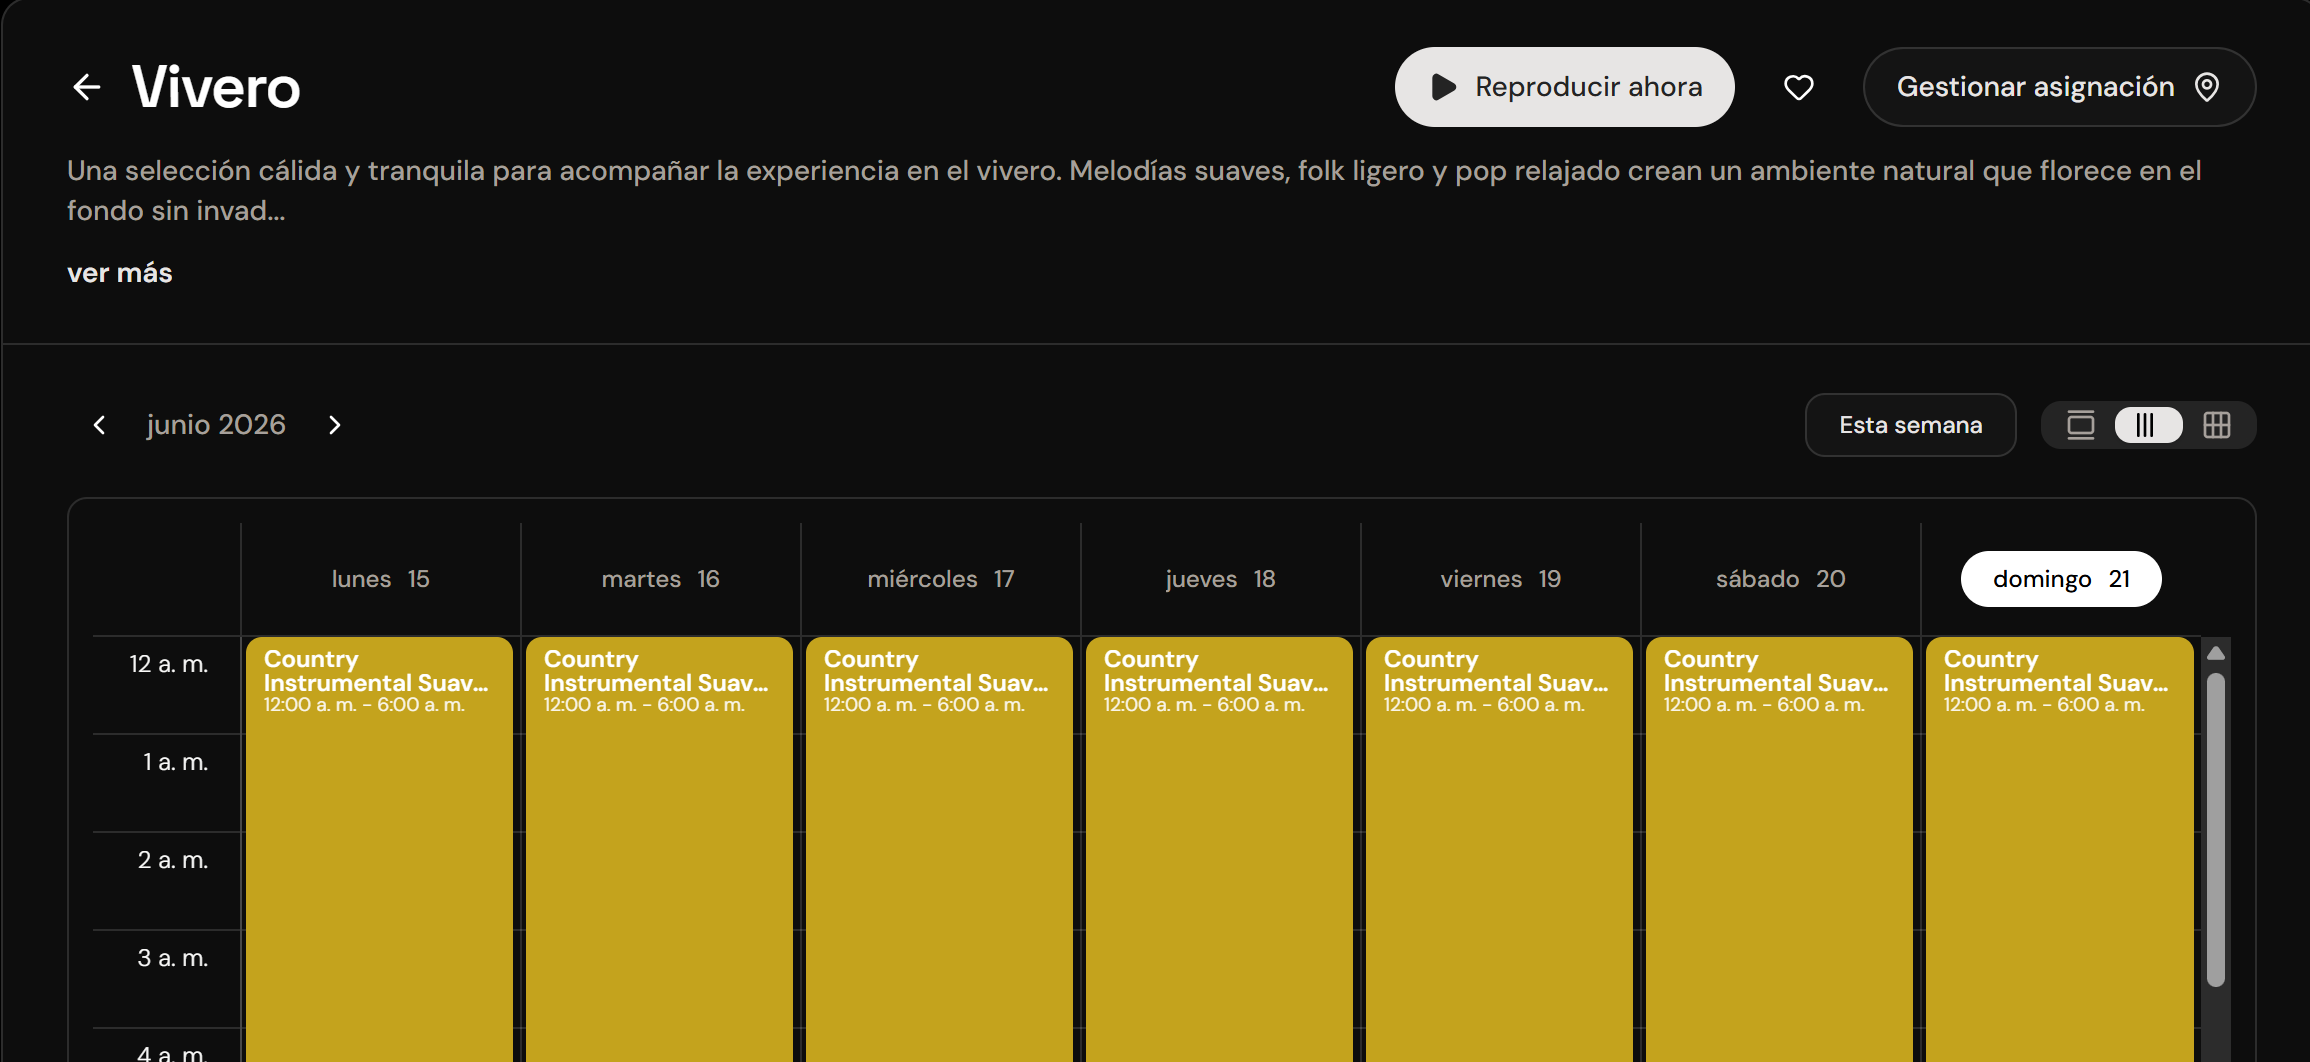
Task: Switch to month grid view icon
Action: point(2216,425)
